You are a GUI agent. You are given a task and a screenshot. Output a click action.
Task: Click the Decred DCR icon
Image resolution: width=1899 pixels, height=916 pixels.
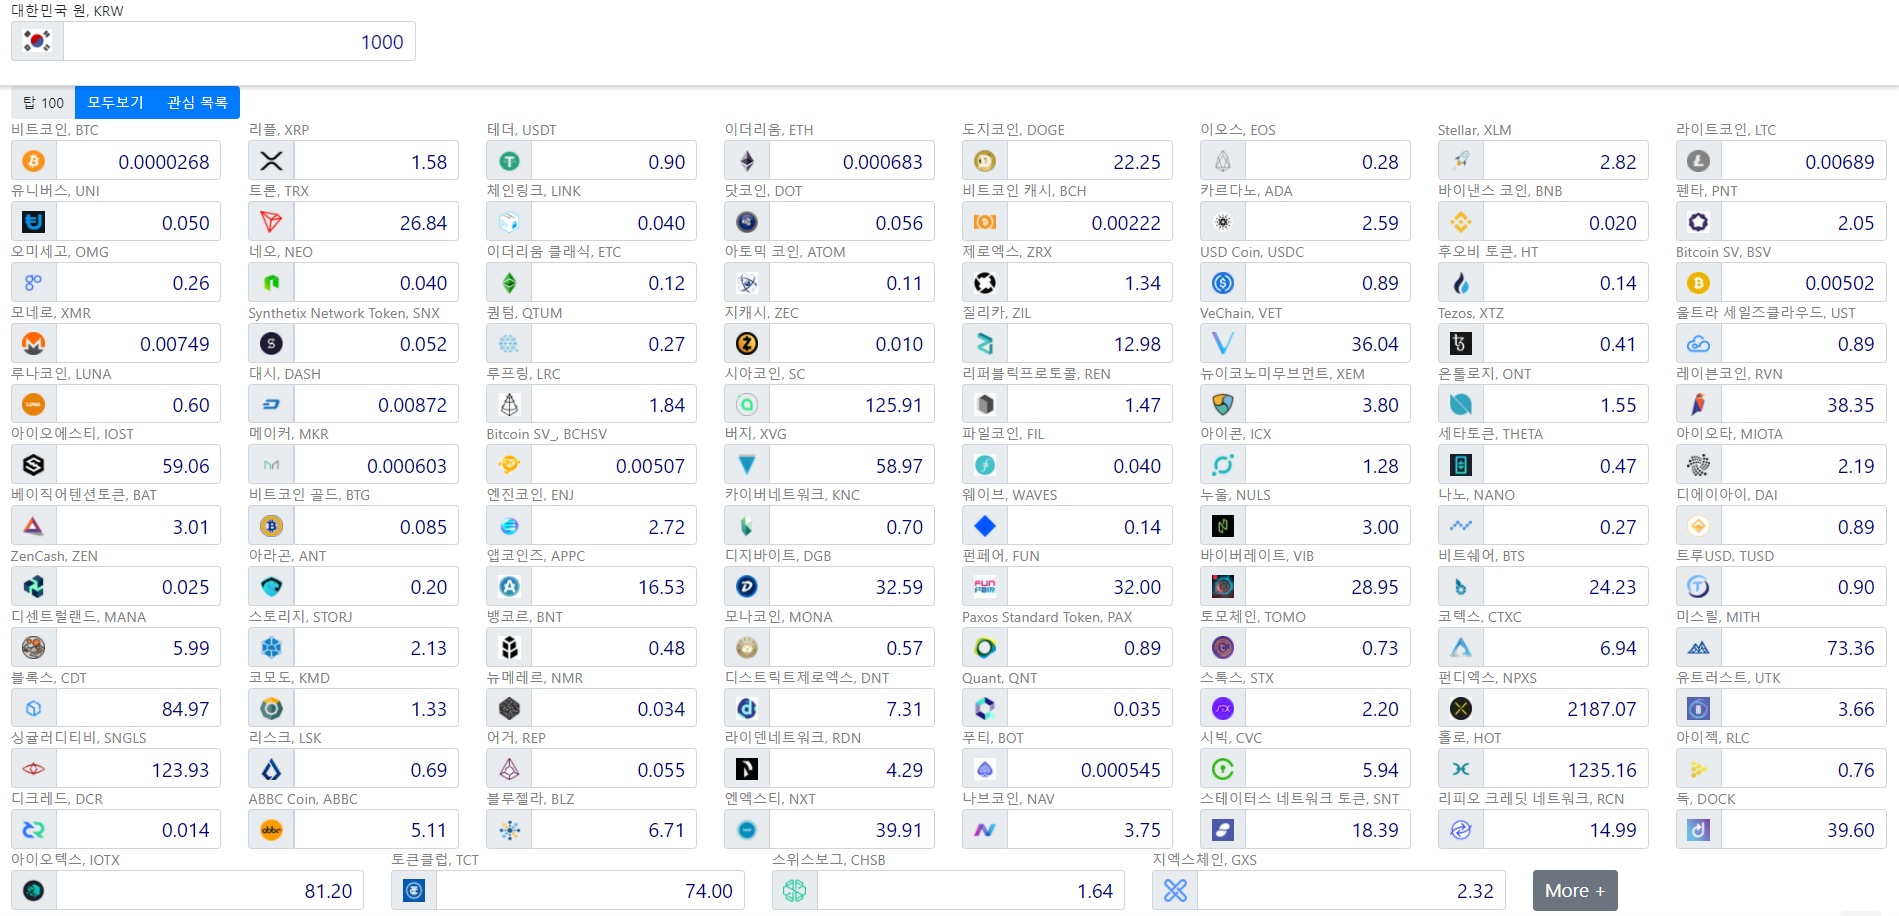coord(33,830)
